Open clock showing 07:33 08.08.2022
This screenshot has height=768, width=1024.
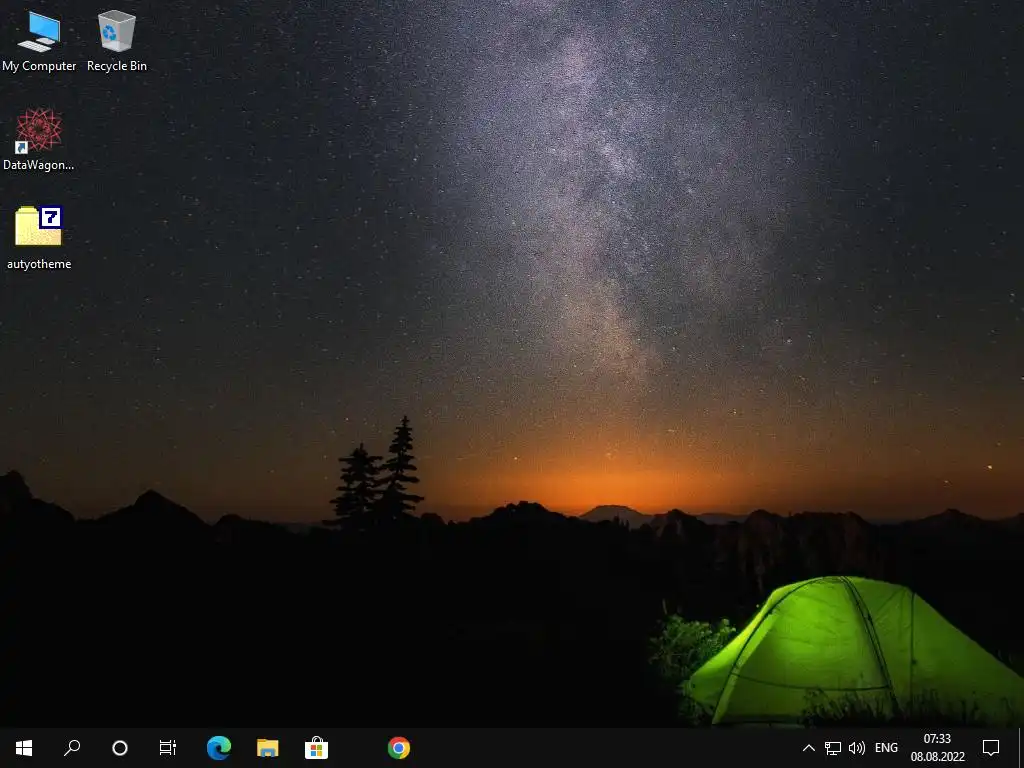(x=938, y=748)
